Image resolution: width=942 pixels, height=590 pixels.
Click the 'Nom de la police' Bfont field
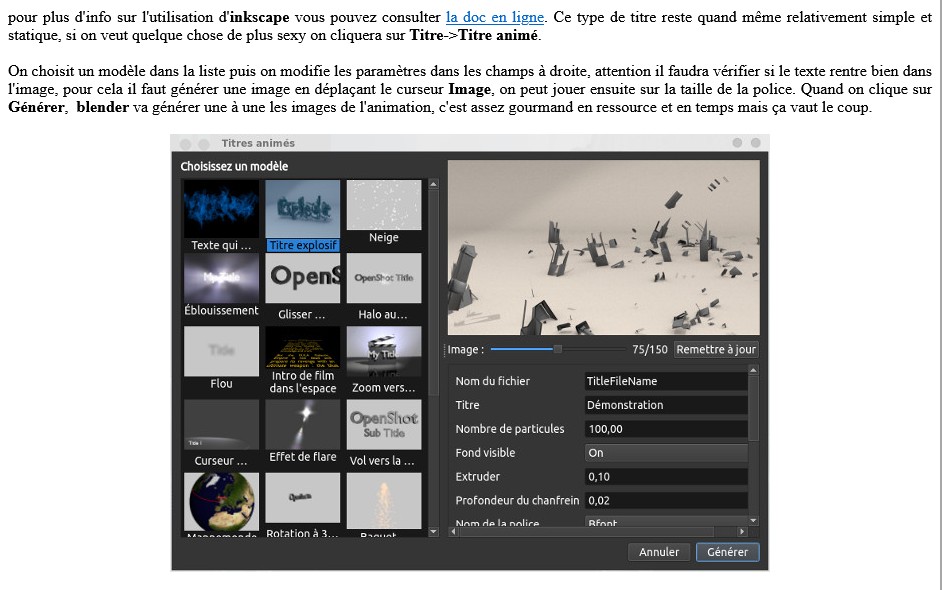[666, 522]
